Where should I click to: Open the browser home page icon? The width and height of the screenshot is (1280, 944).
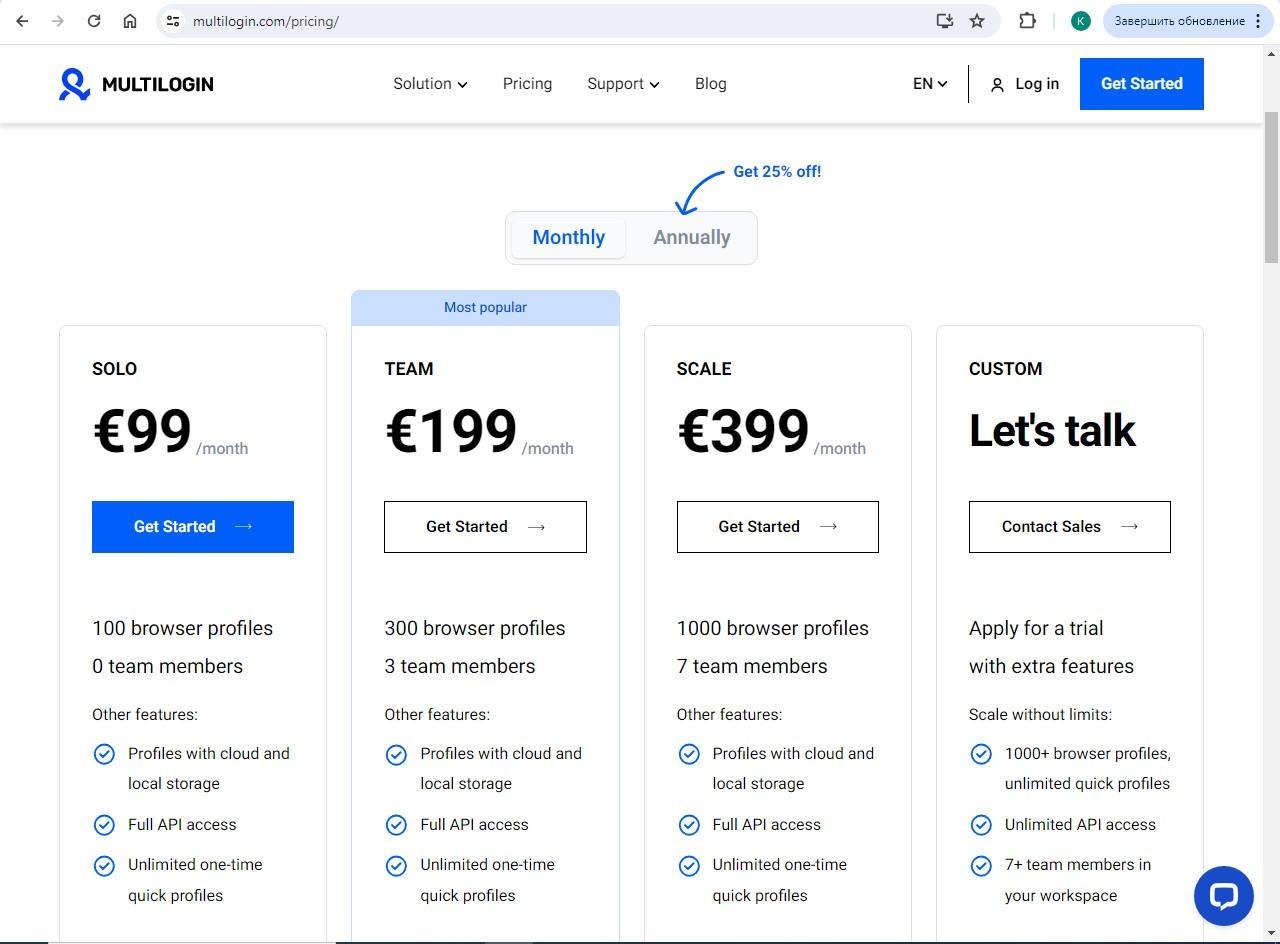coord(130,21)
